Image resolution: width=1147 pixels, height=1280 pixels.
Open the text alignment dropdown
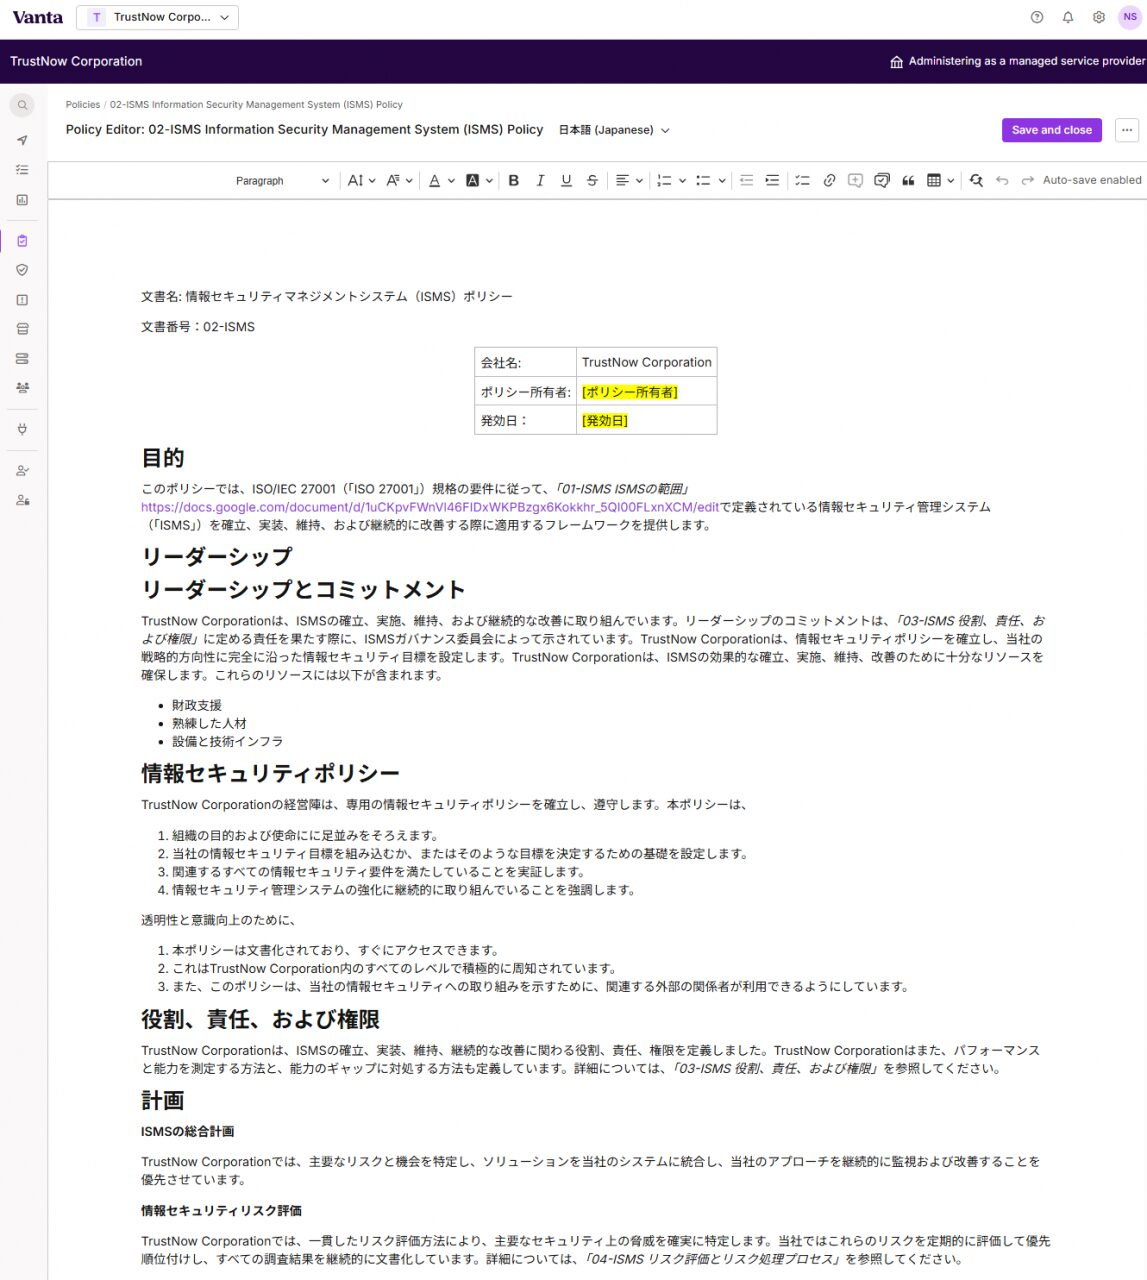[629, 181]
